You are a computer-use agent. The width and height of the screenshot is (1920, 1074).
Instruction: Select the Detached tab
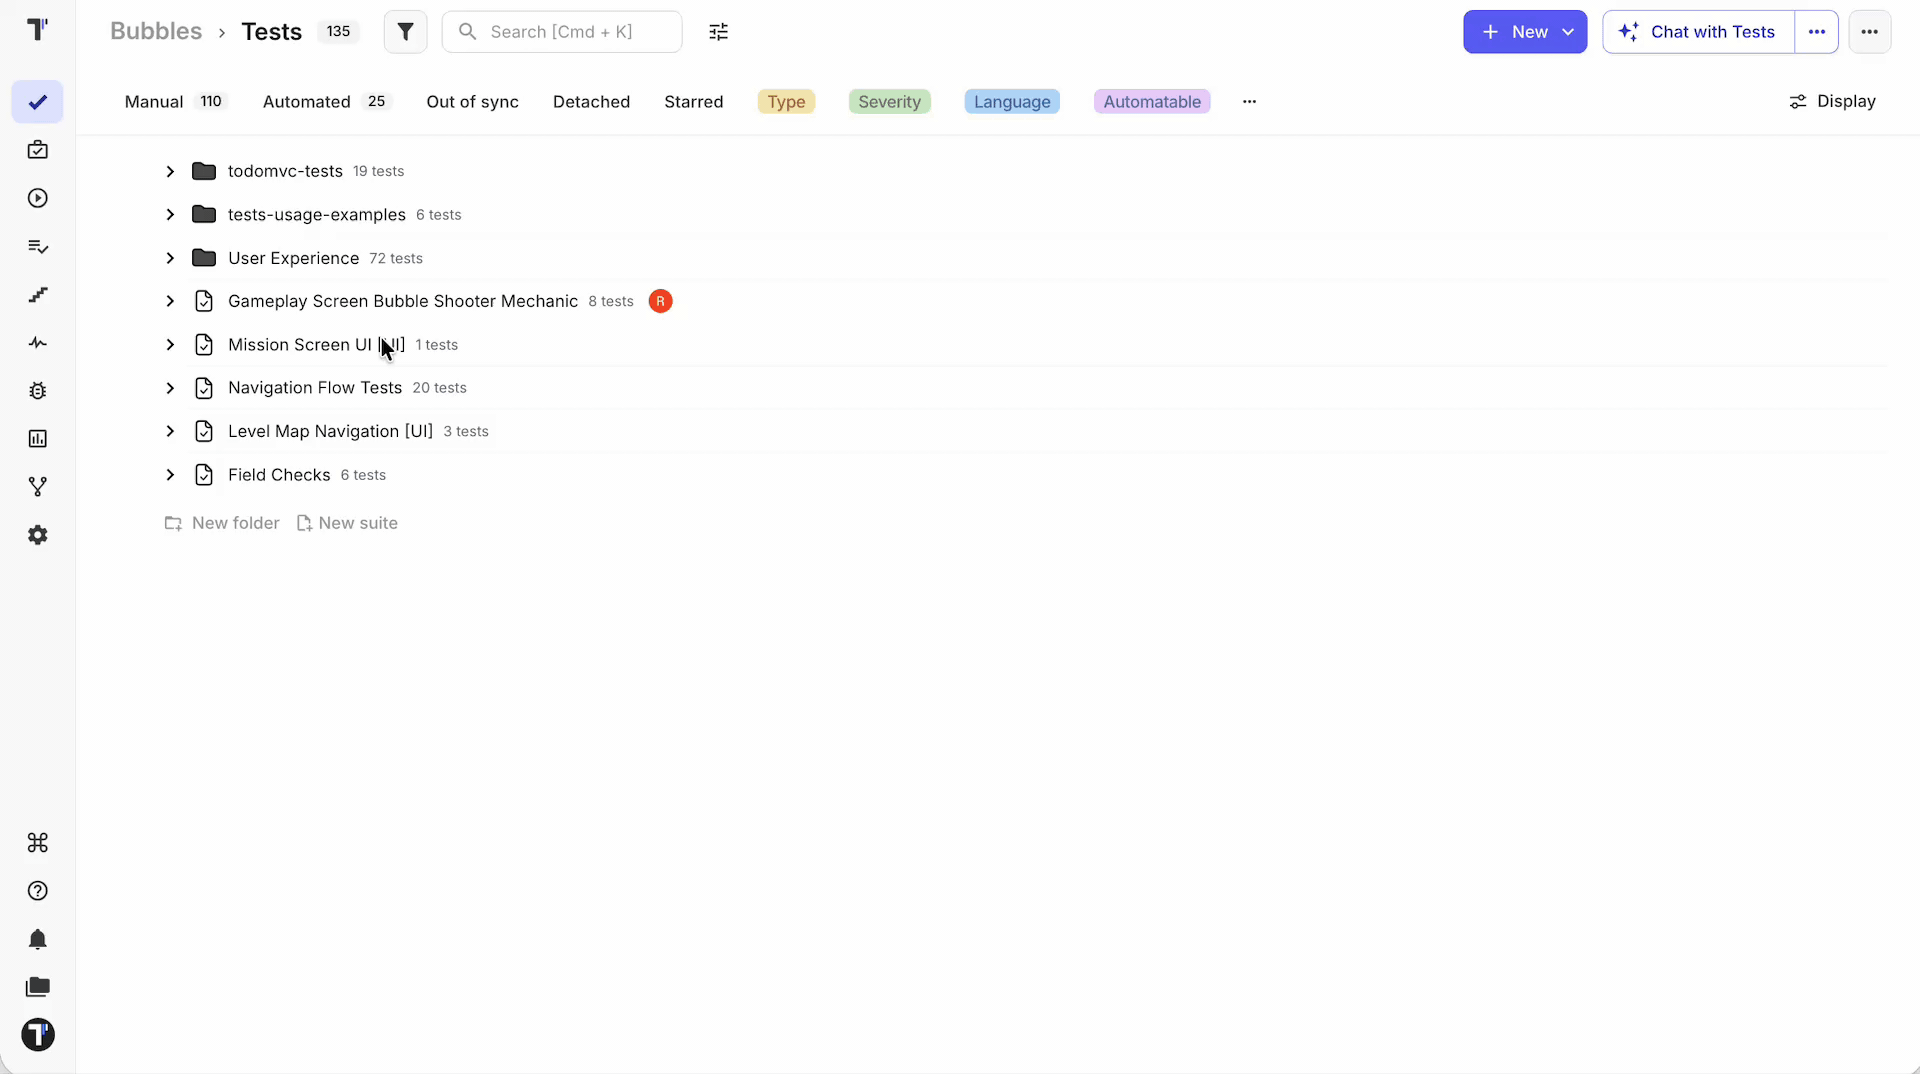tap(591, 101)
